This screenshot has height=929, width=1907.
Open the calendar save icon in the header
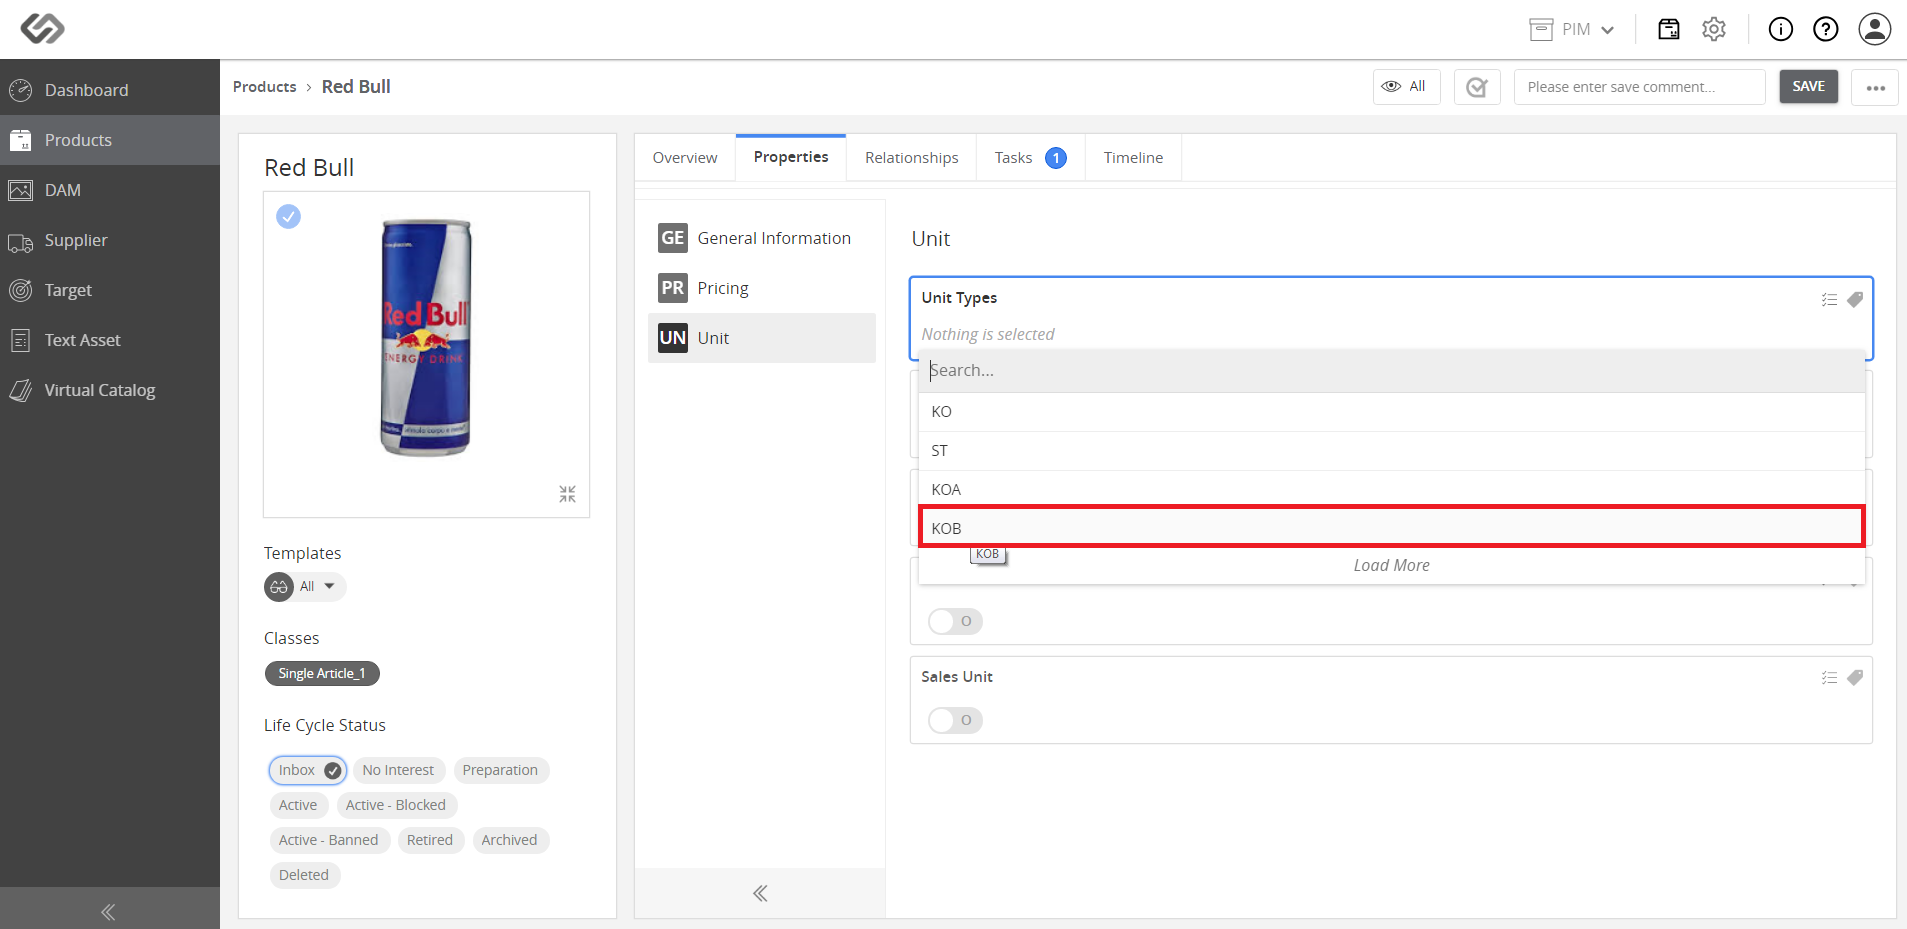(x=1669, y=29)
